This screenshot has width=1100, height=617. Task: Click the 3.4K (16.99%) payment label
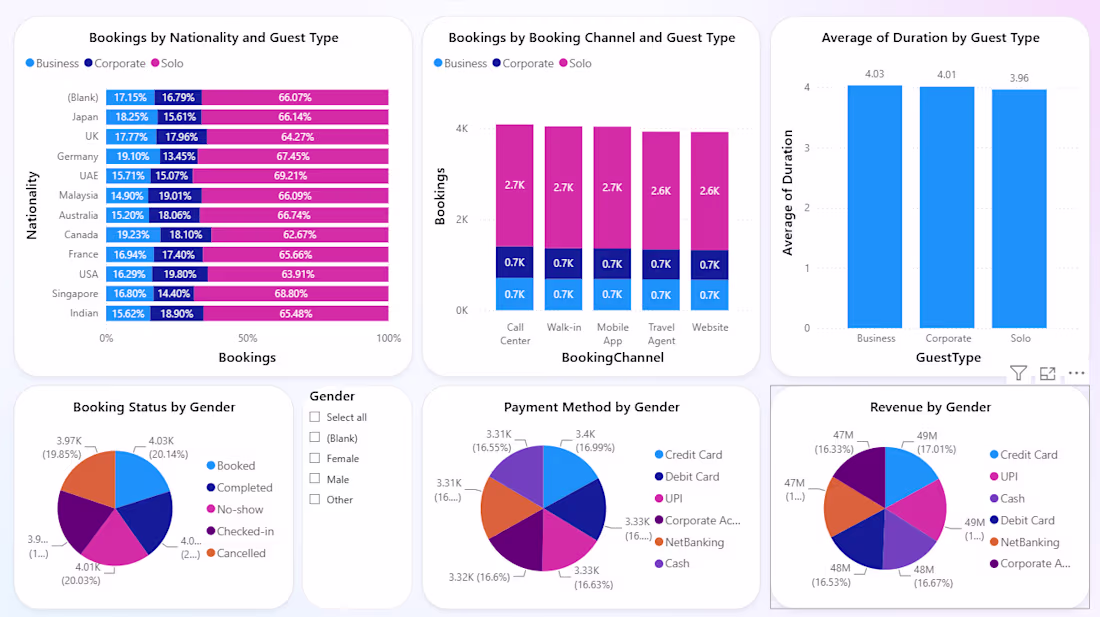click(x=594, y=440)
